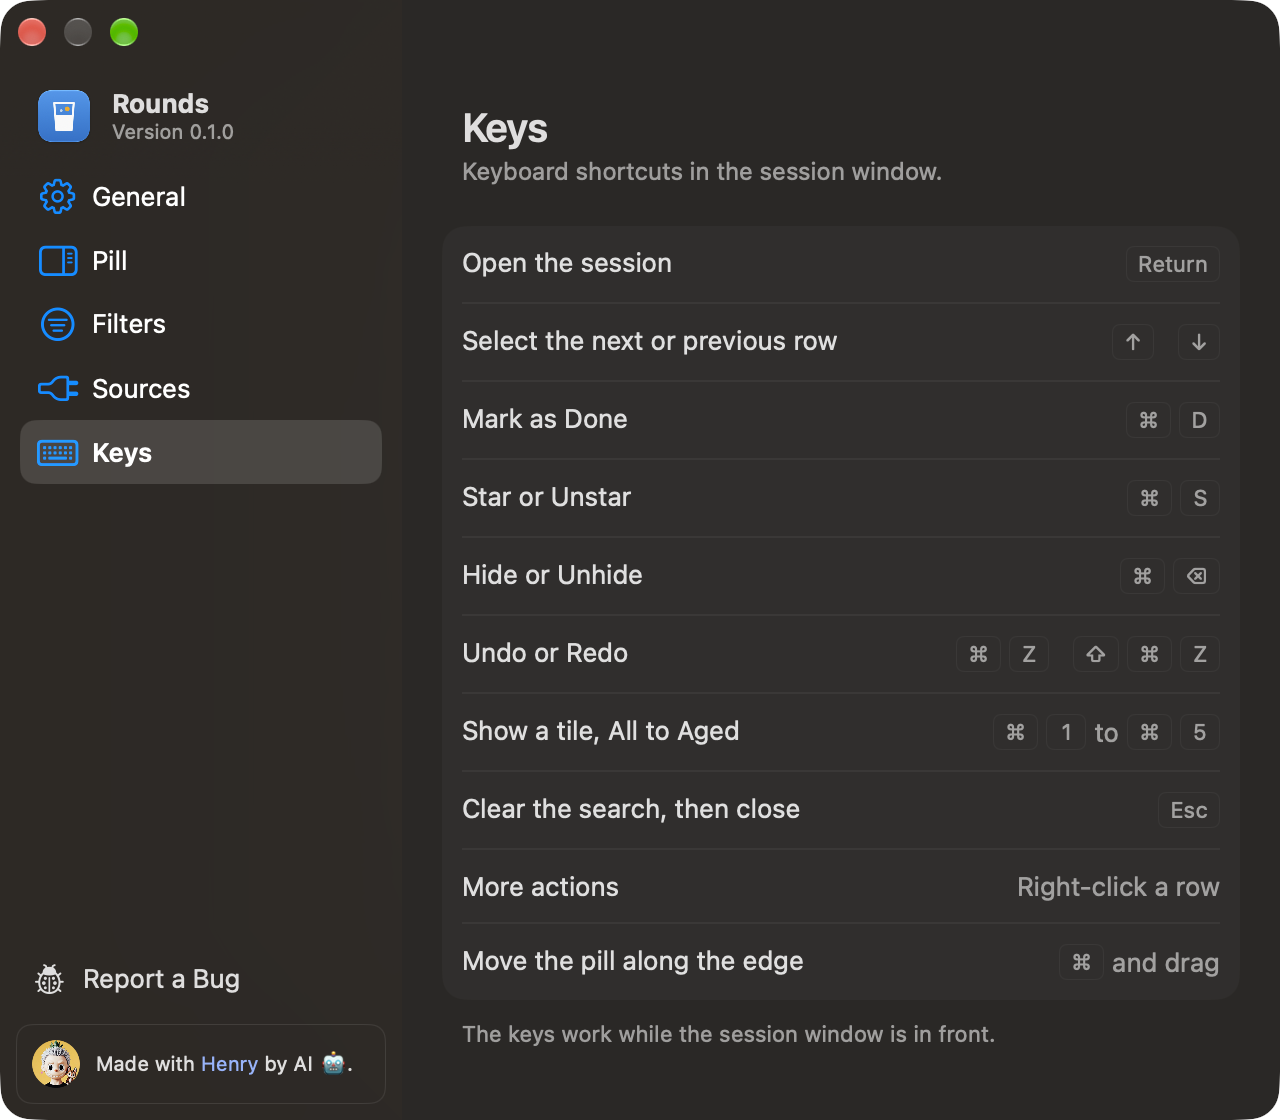Click the D key cap in Mark as Done
1280x1120 pixels.
pos(1199,420)
